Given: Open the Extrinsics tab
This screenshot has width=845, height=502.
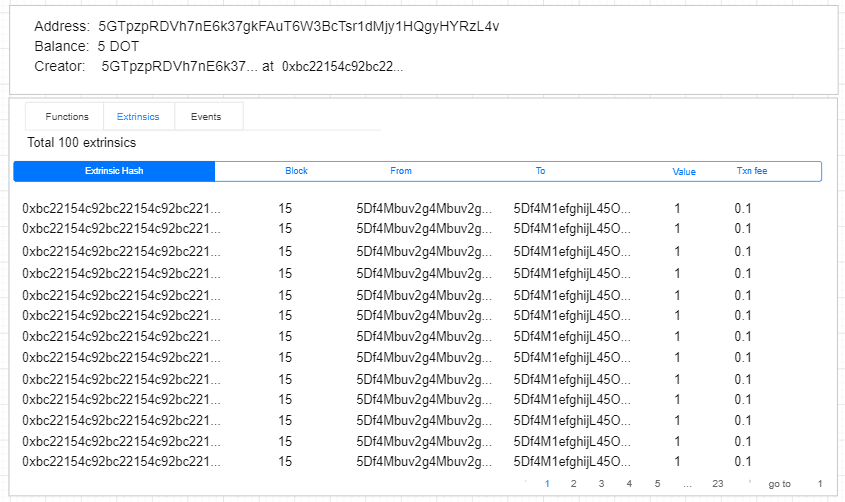Looking at the screenshot, I should click(x=138, y=117).
